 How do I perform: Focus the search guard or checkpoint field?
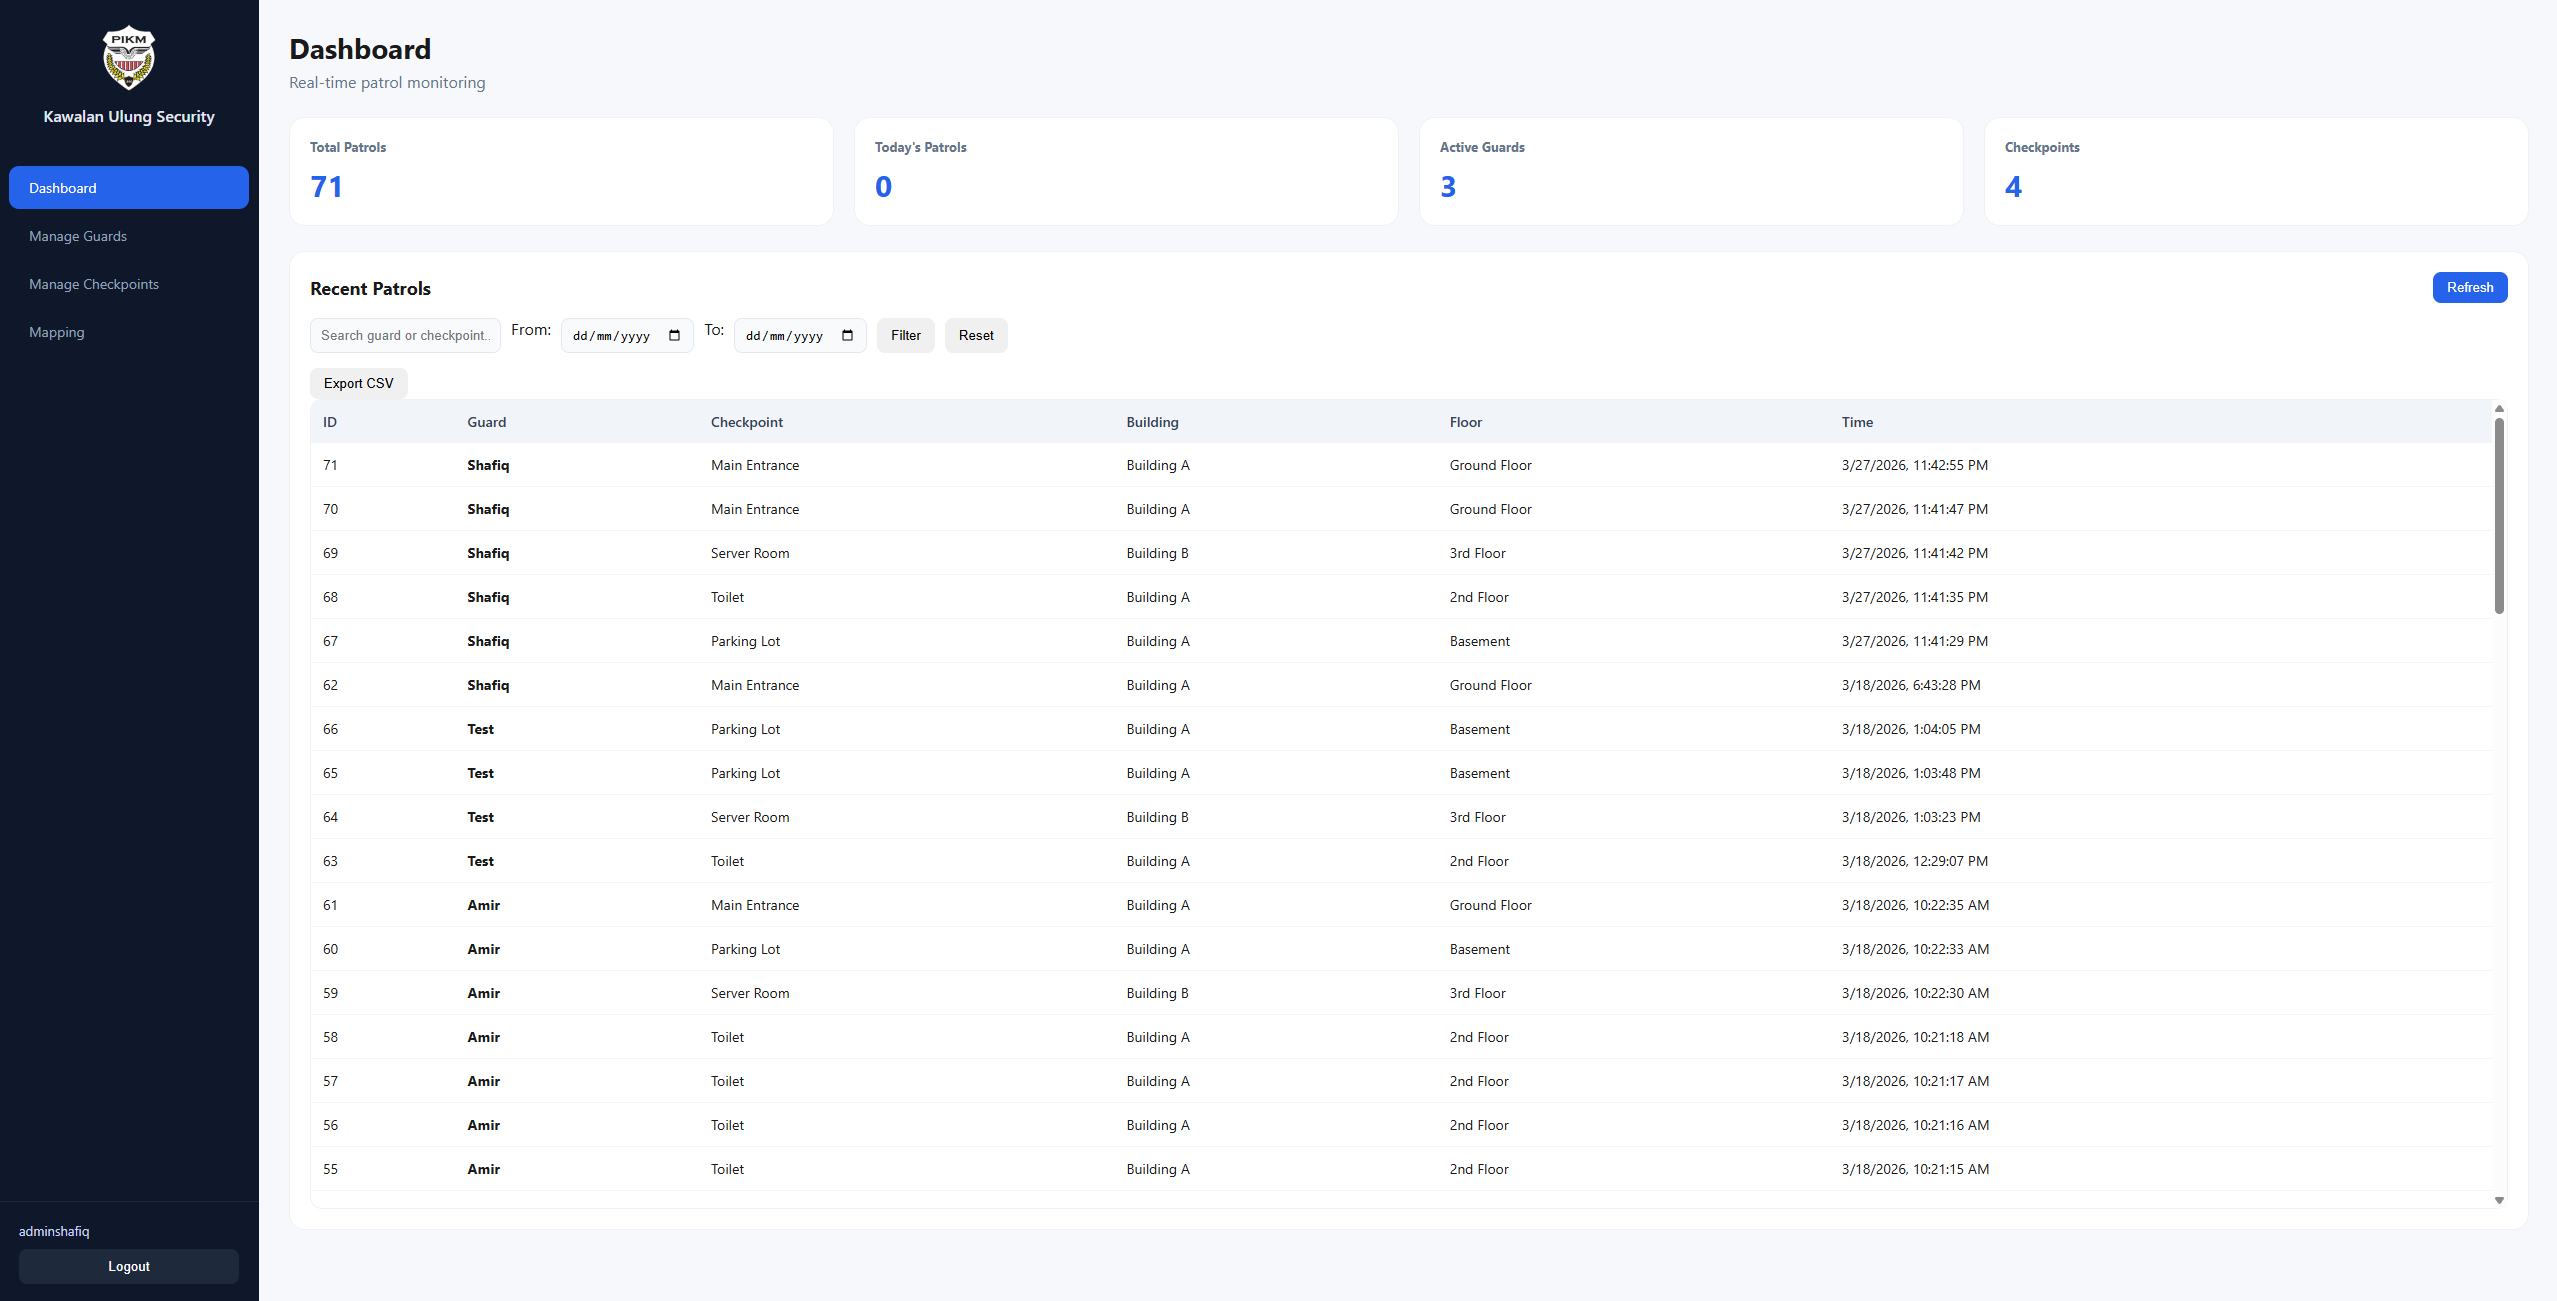(x=404, y=336)
